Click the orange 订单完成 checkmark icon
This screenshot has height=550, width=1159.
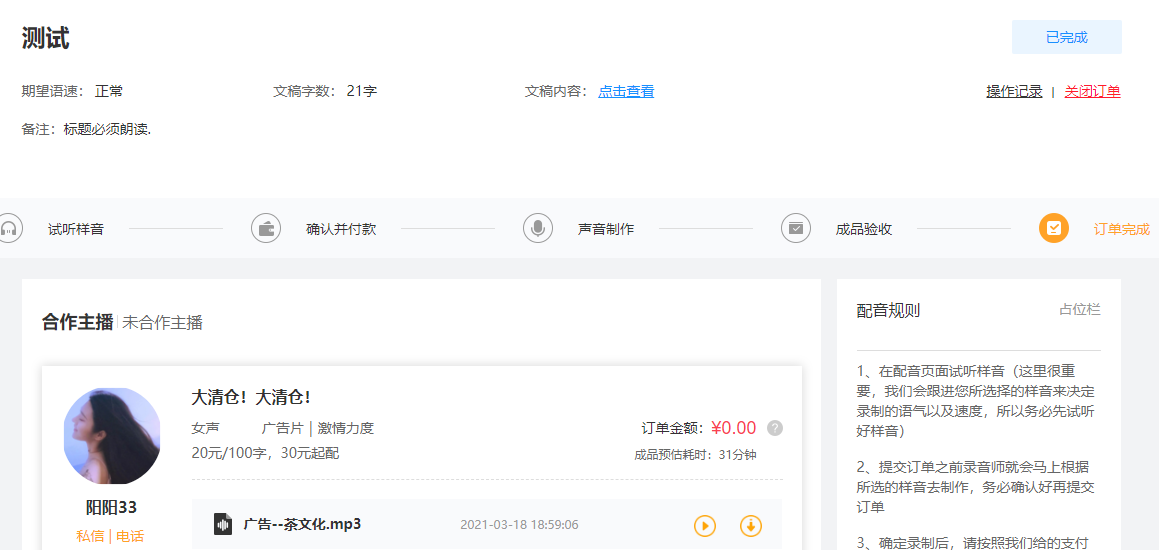1054,228
